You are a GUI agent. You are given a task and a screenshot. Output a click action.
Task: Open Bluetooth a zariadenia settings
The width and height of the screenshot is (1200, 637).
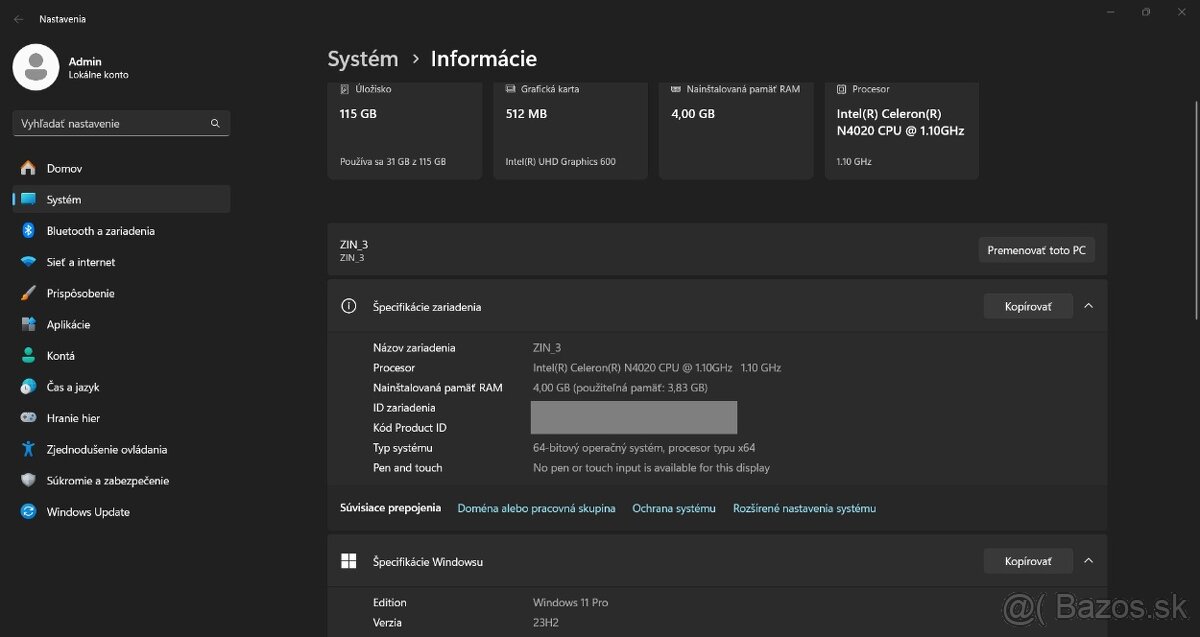pos(100,231)
